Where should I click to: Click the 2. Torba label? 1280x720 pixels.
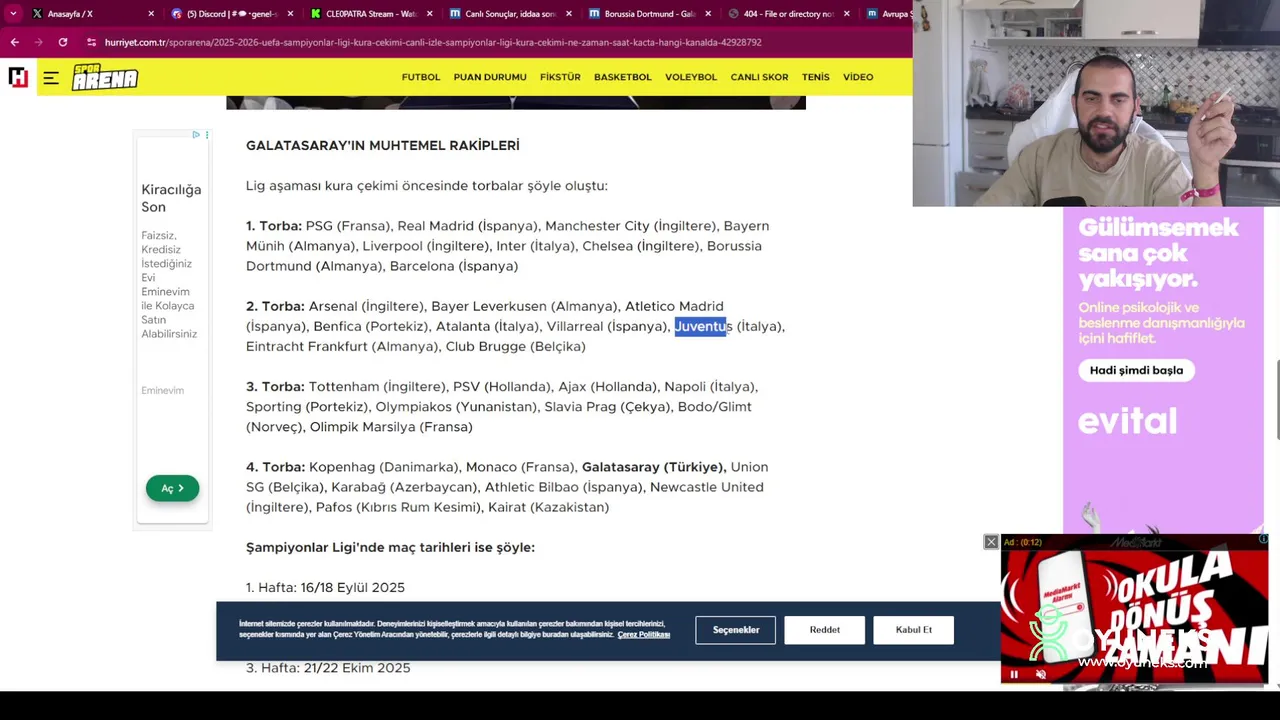tap(275, 306)
